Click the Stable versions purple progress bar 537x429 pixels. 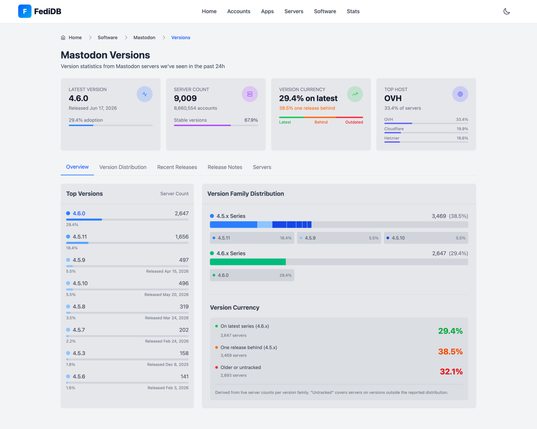click(x=216, y=125)
